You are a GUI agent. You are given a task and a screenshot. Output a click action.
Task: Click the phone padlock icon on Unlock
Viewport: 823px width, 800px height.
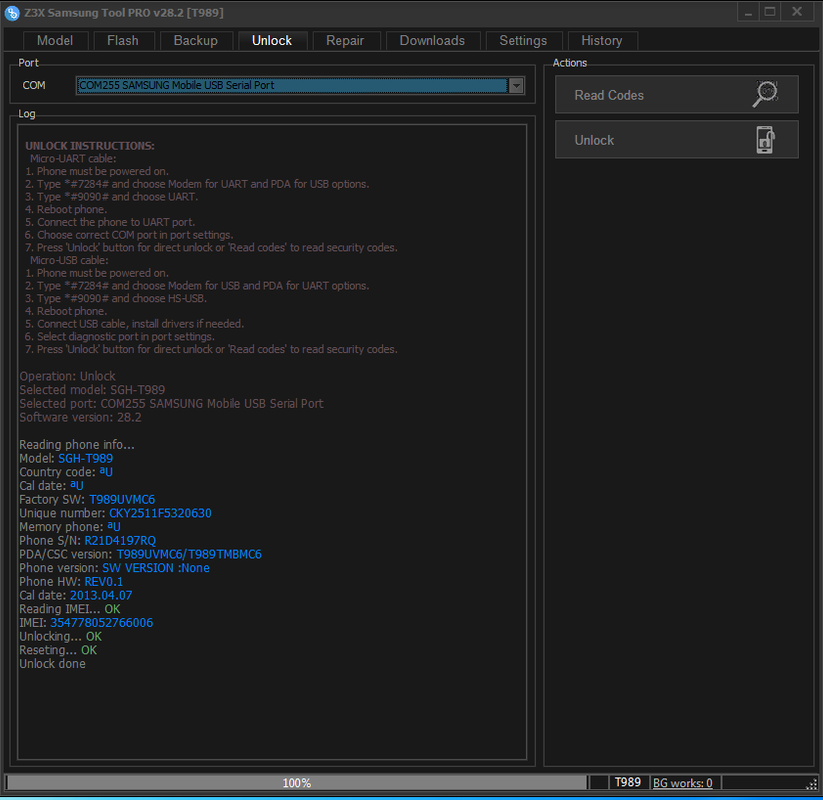coord(765,140)
